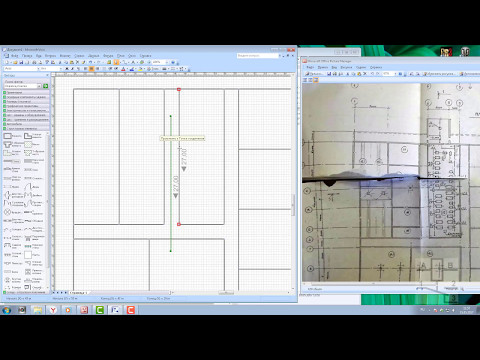
Task: Activate the highlighted Pointer tool
Action: pyautogui.click(x=116, y=62)
